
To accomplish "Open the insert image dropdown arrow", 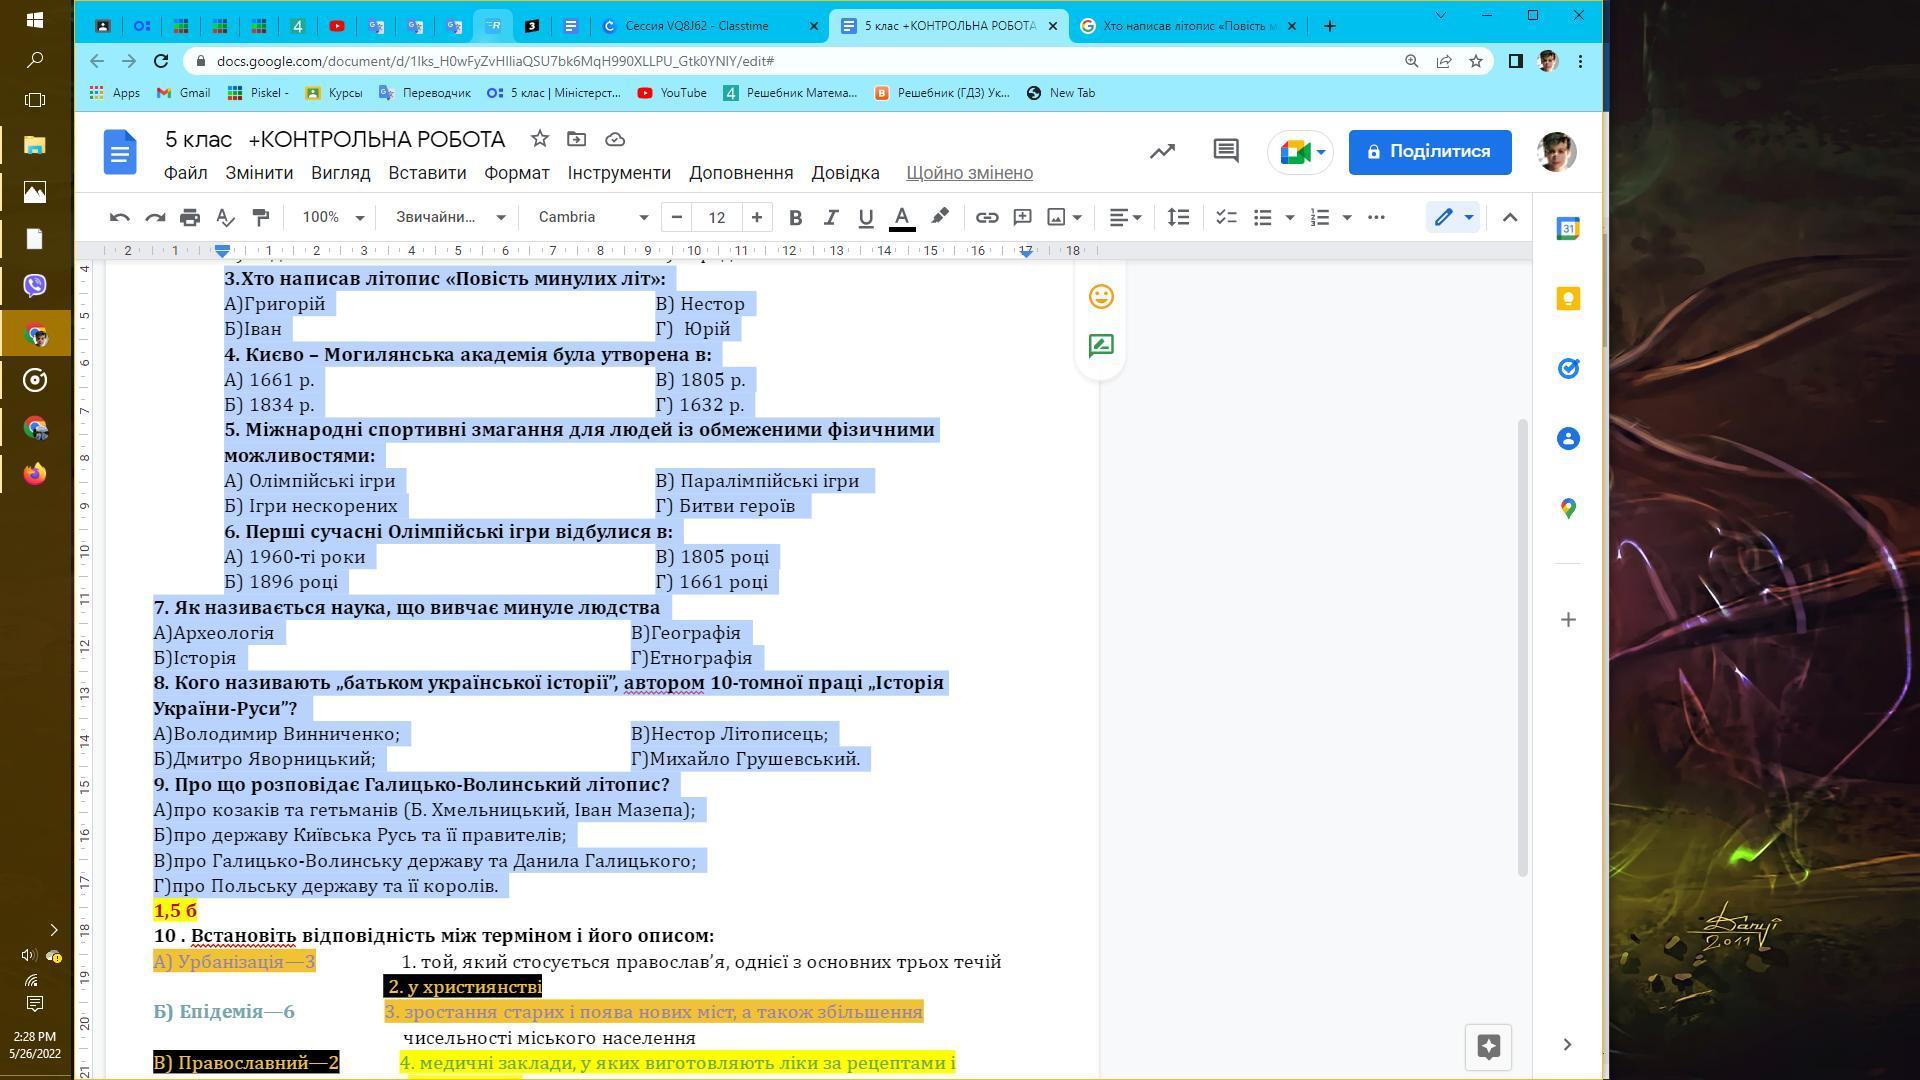I will [1077, 217].
